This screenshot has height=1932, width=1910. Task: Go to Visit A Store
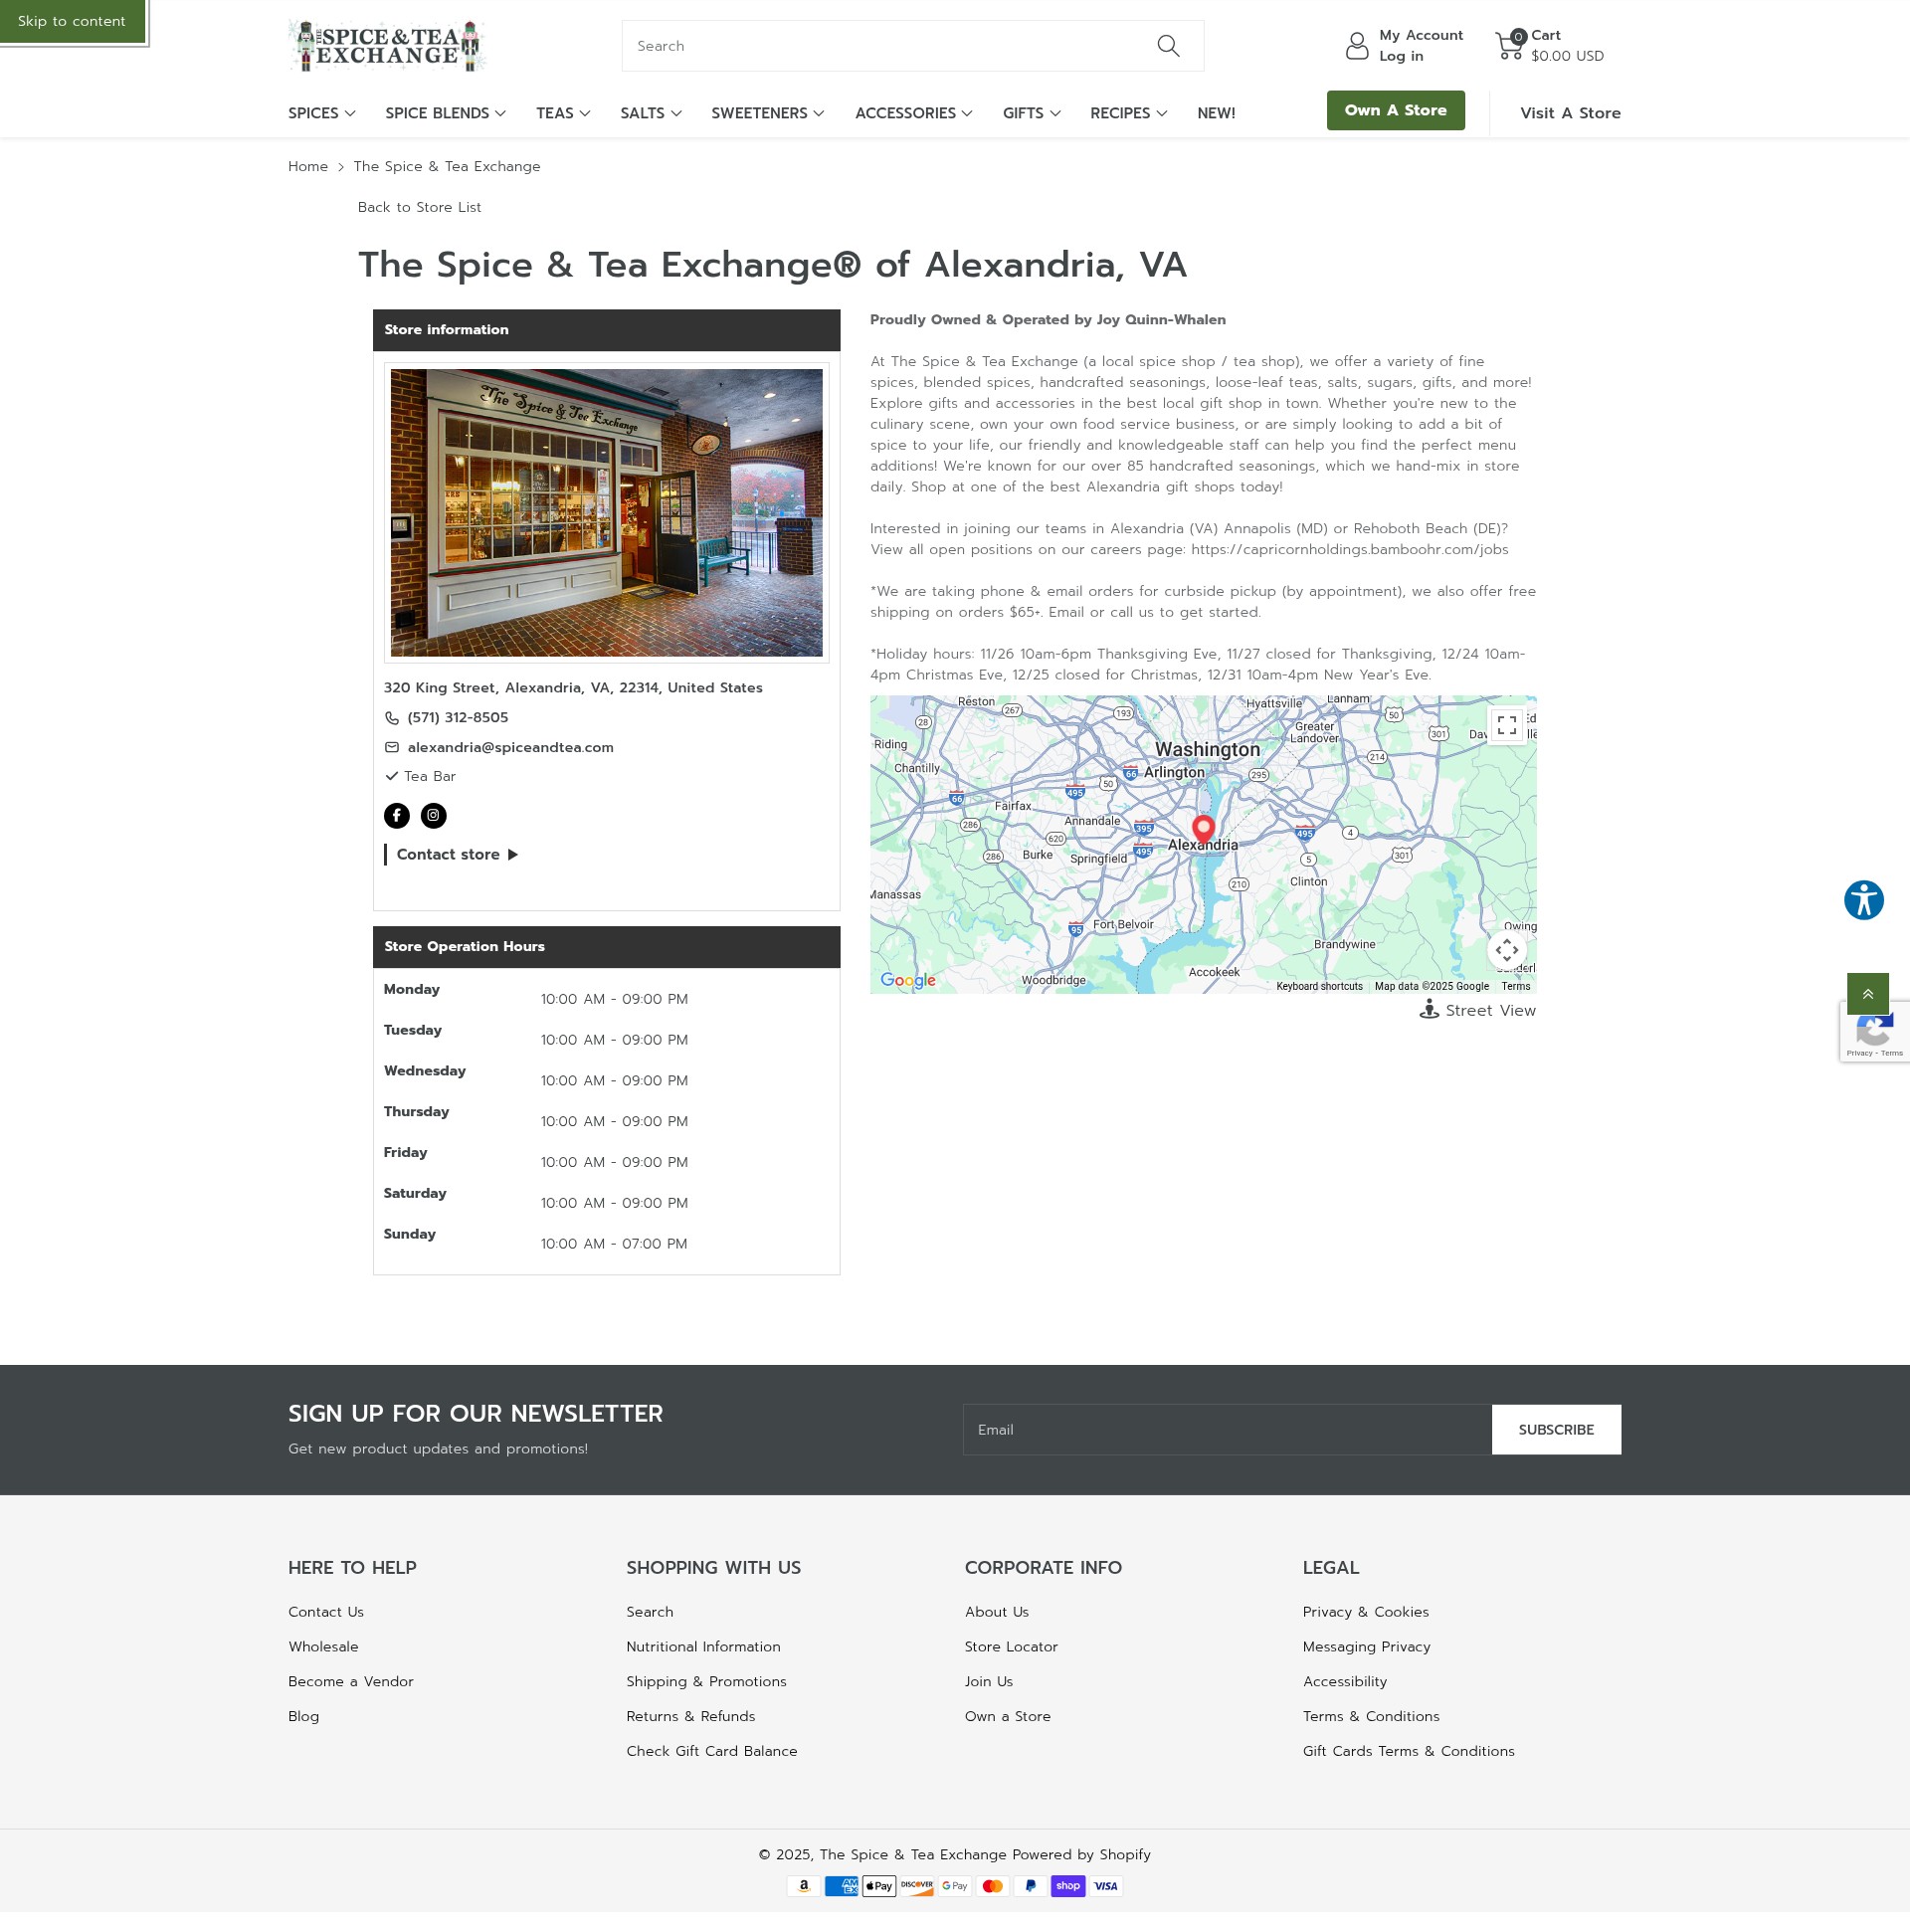[1570, 113]
